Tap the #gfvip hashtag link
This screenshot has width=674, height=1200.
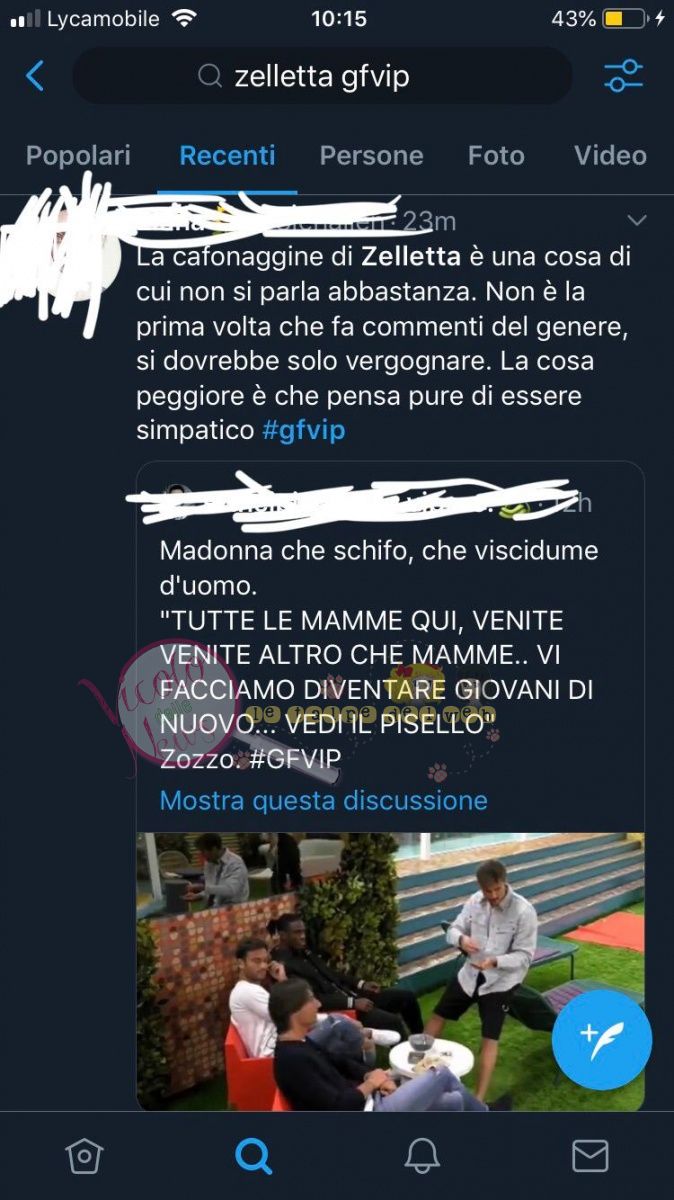pyautogui.click(x=303, y=431)
